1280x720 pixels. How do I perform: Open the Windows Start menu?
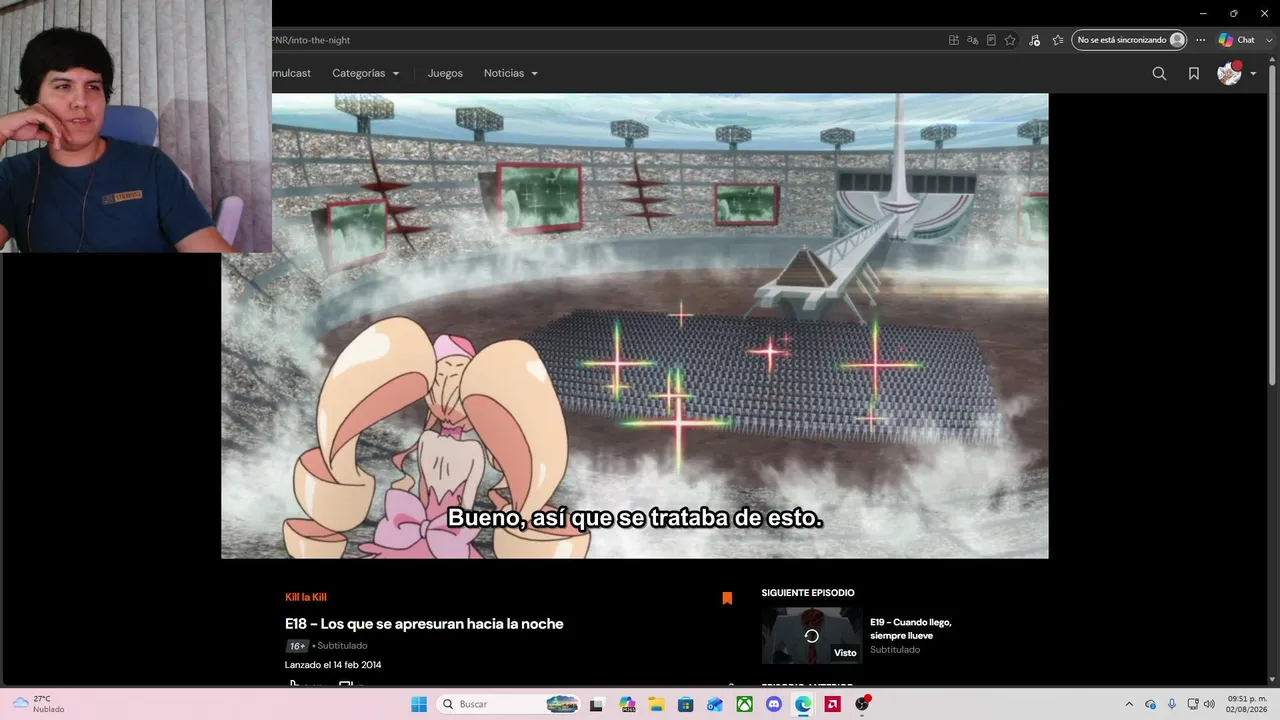pyautogui.click(x=419, y=704)
